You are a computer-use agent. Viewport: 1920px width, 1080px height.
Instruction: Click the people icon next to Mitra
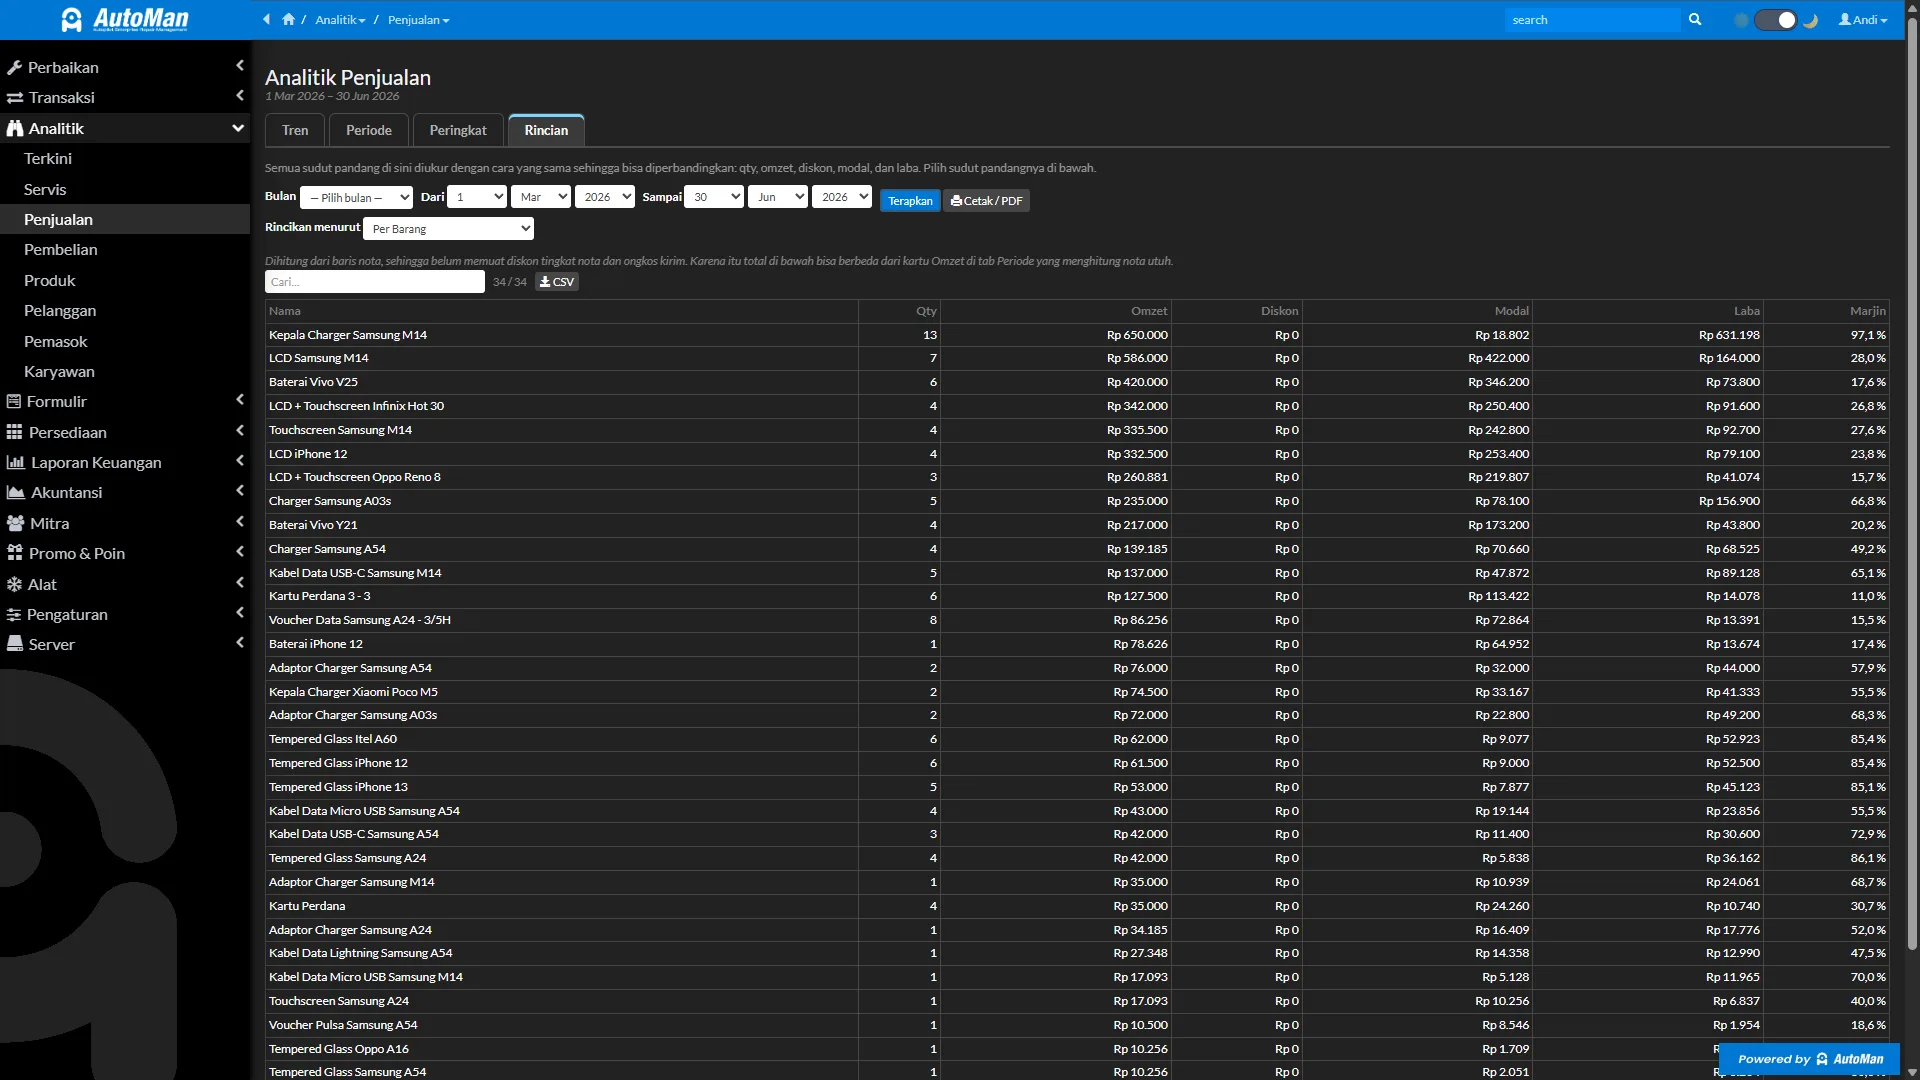point(15,524)
